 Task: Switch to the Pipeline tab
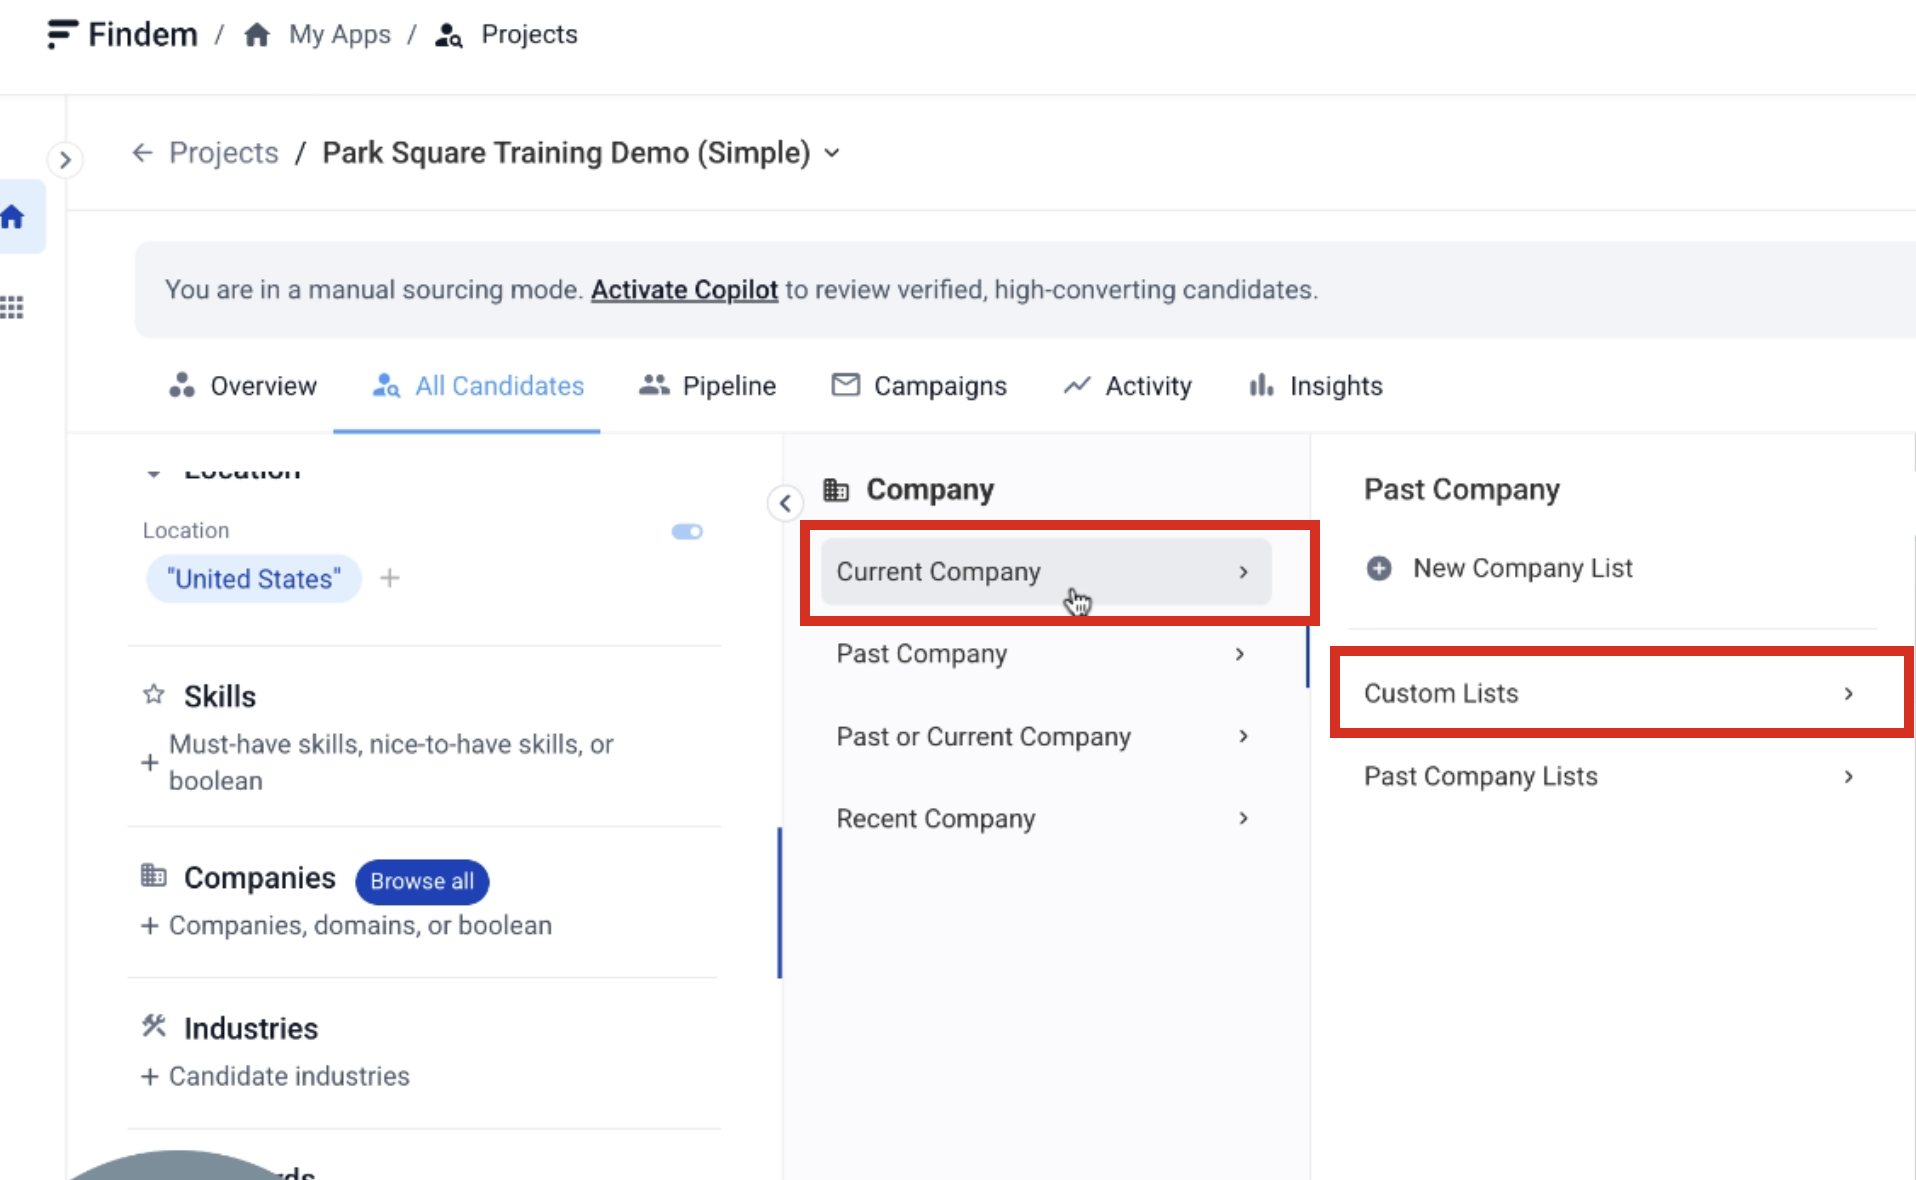pyautogui.click(x=707, y=385)
